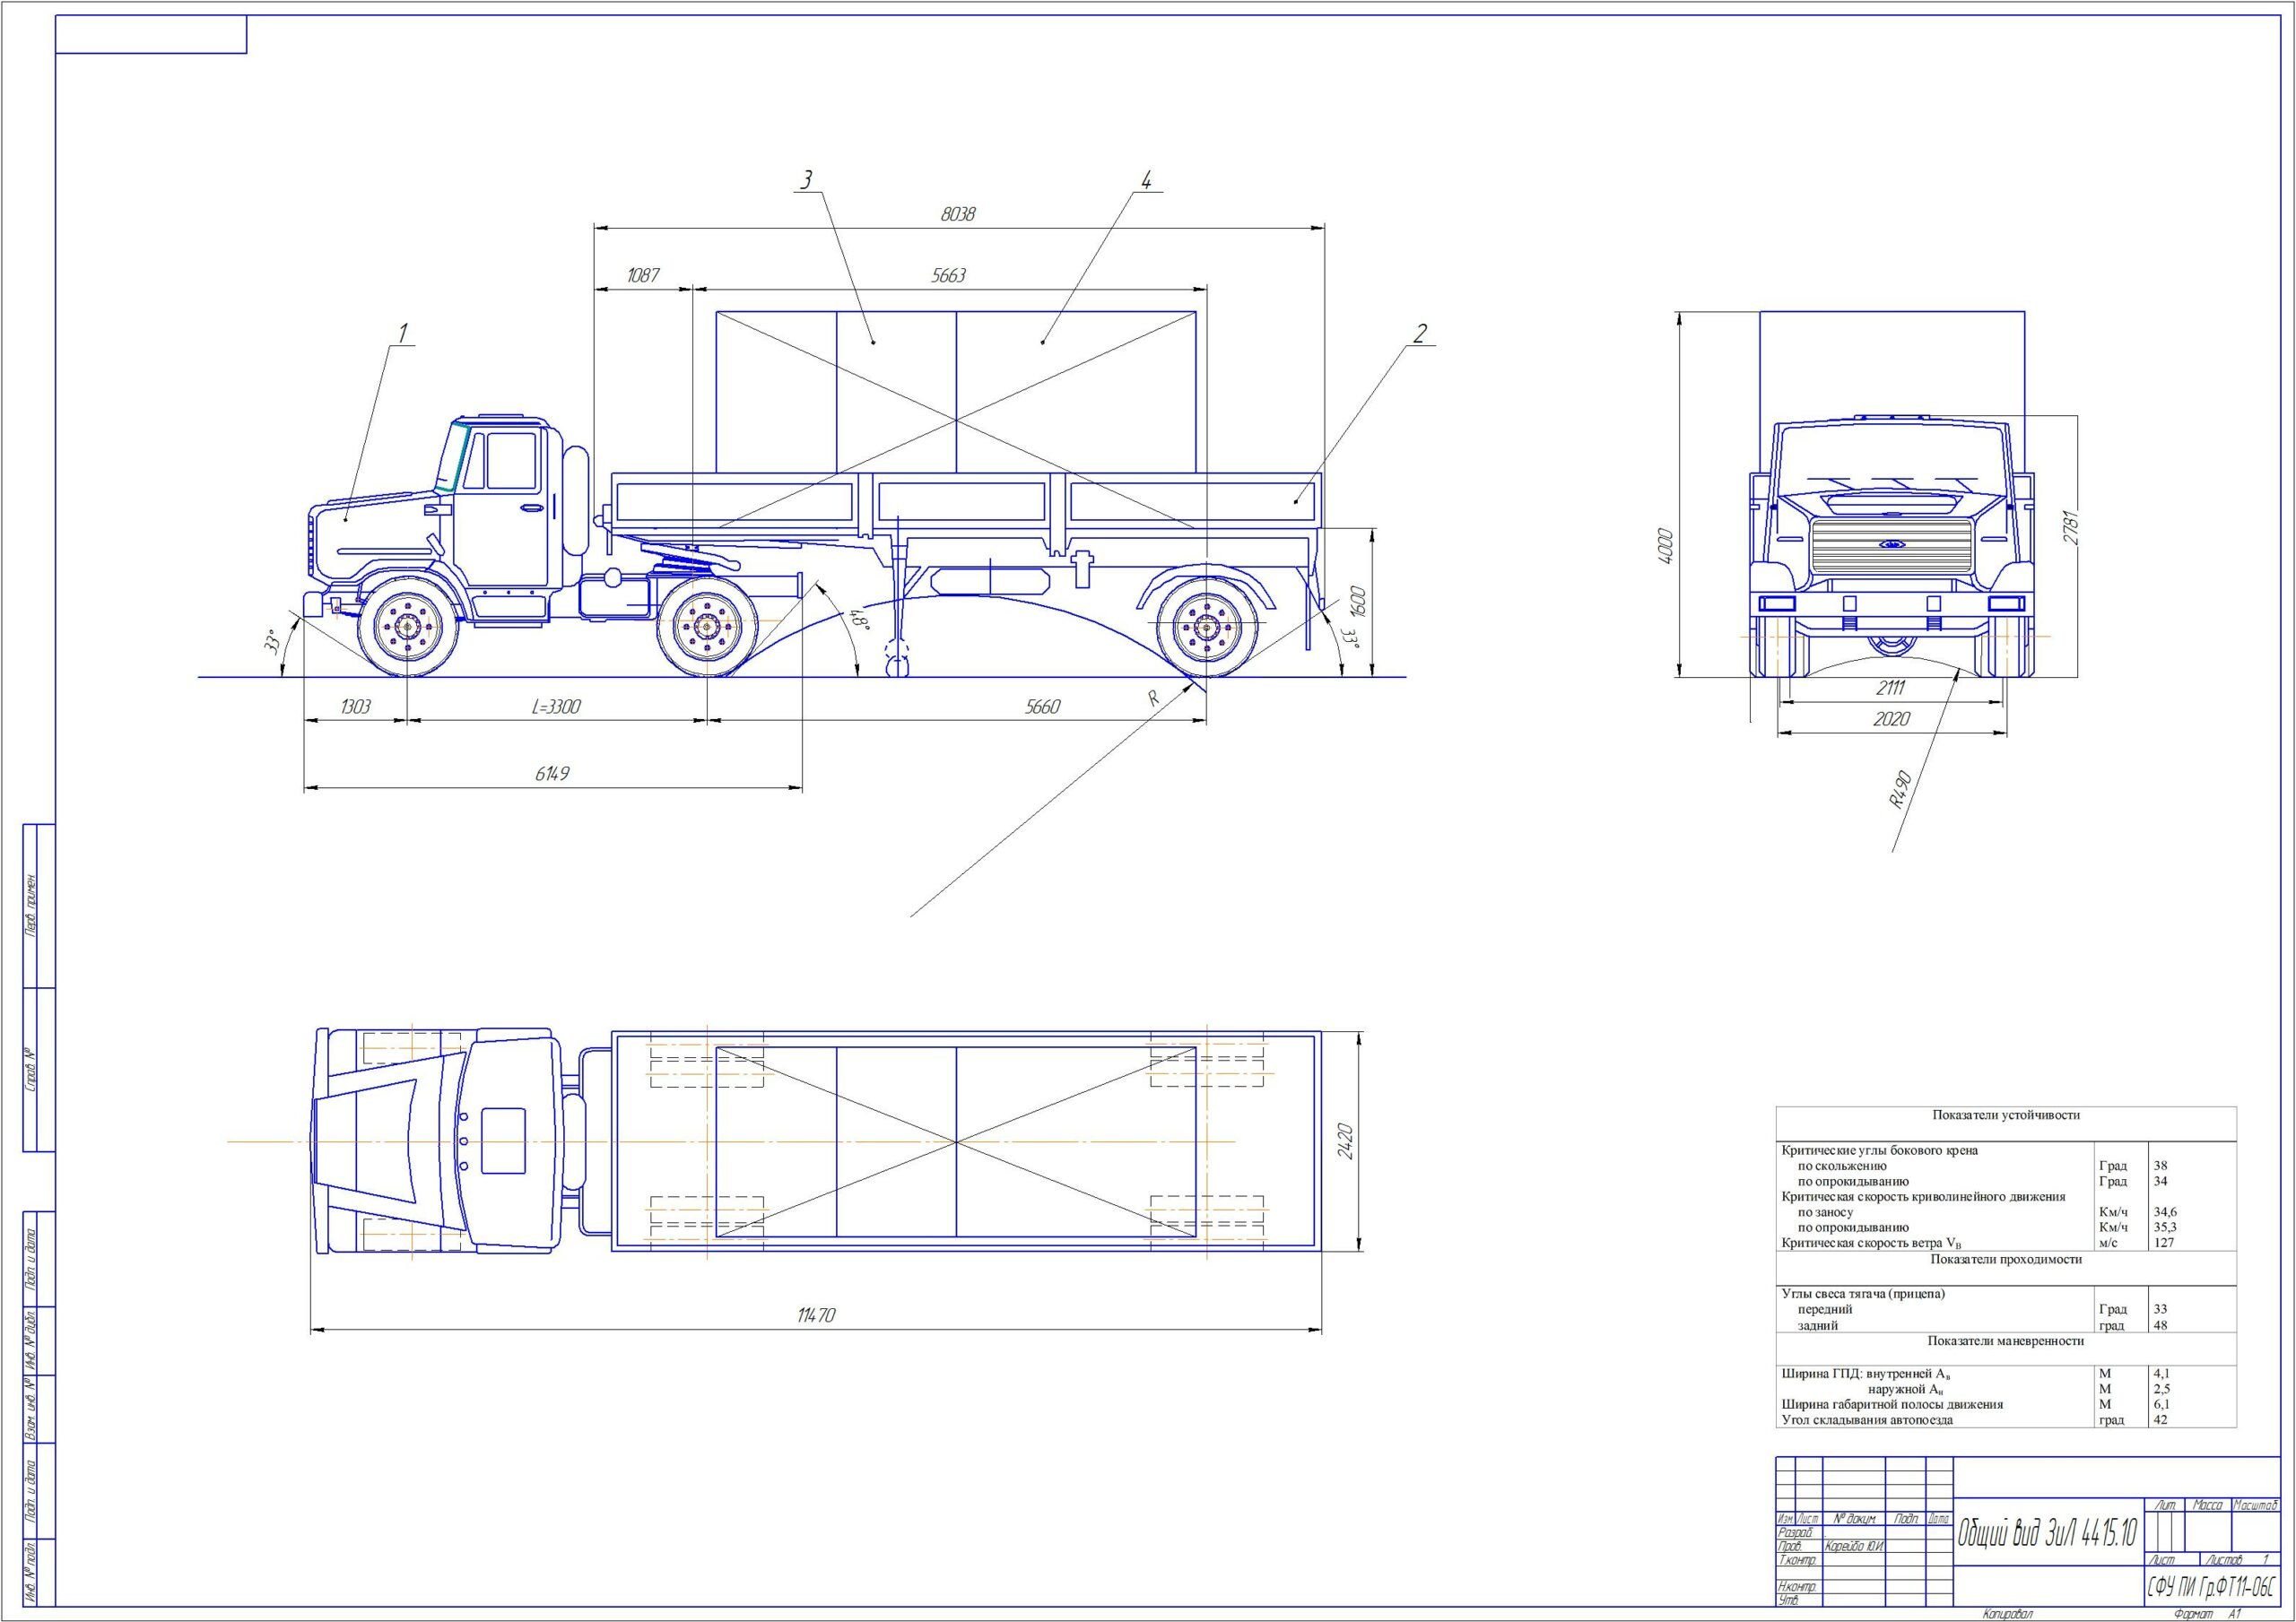
Task: Select the 6149 tractor length dimension
Action: click(552, 774)
